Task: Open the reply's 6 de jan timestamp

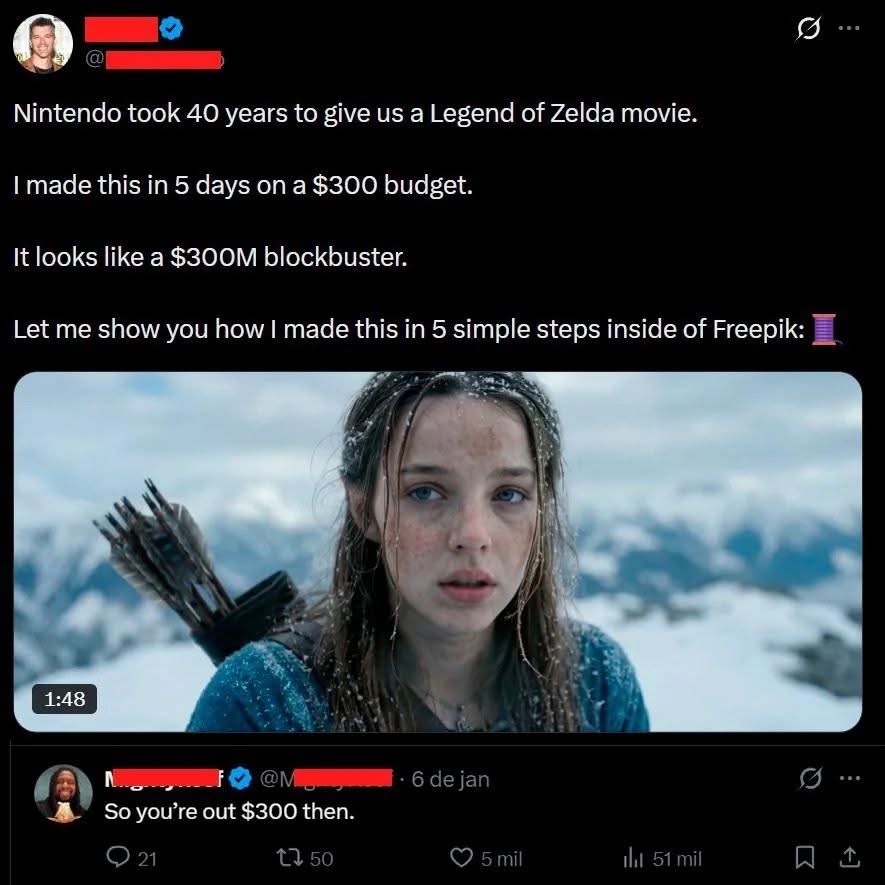Action: (450, 779)
